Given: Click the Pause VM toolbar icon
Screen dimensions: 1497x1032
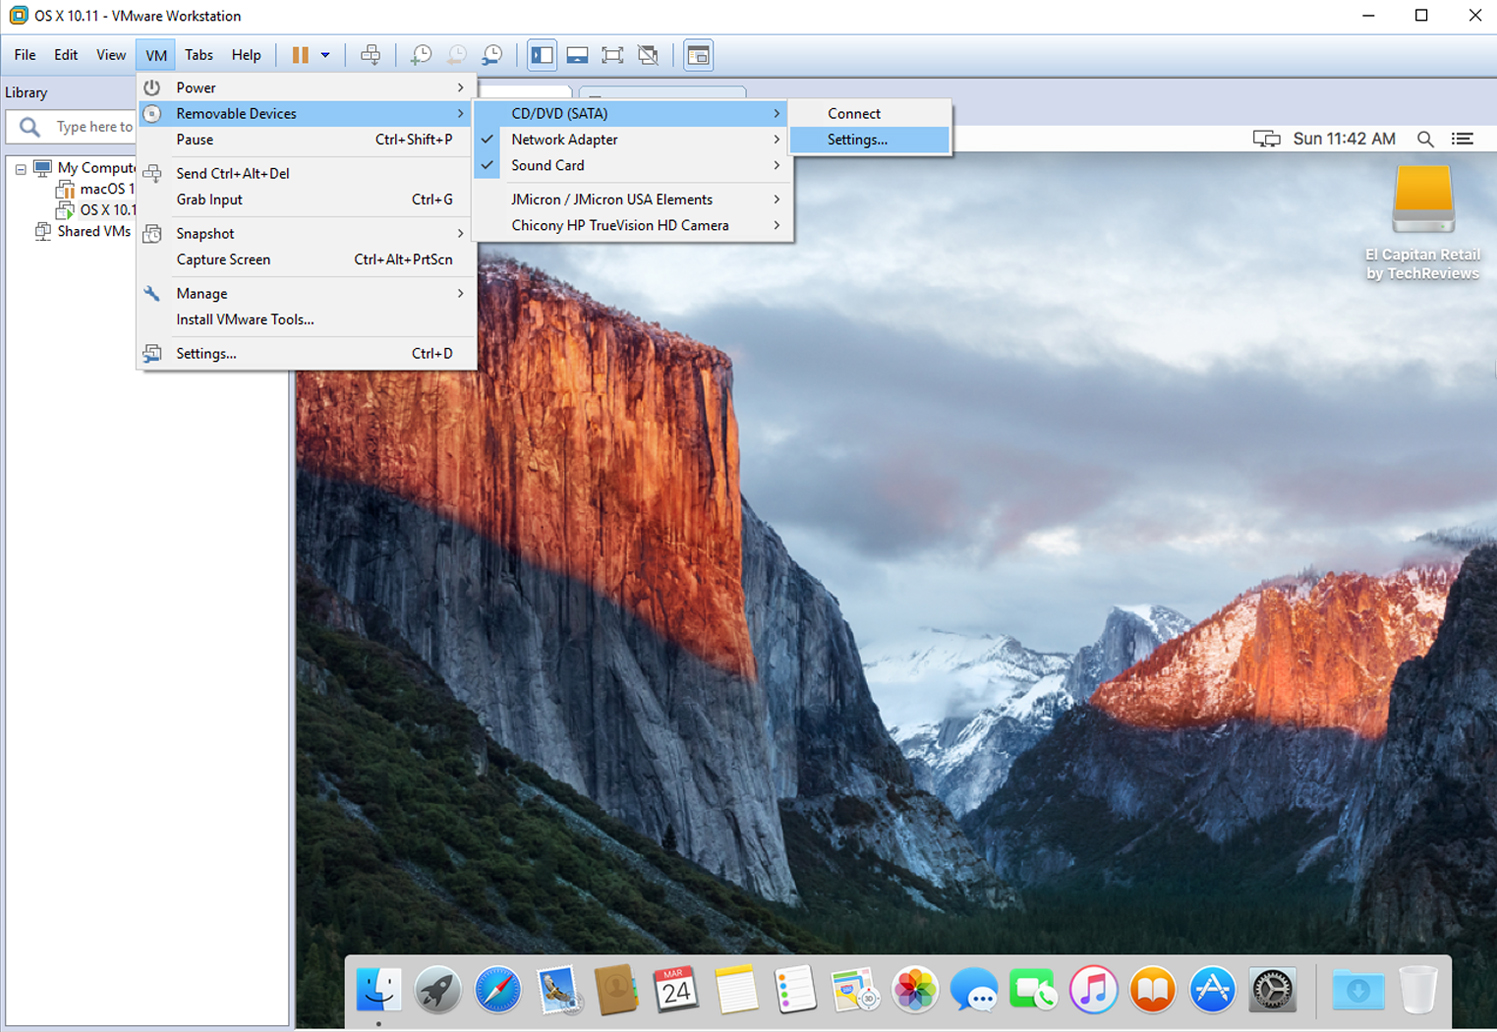Looking at the screenshot, I should click(300, 55).
